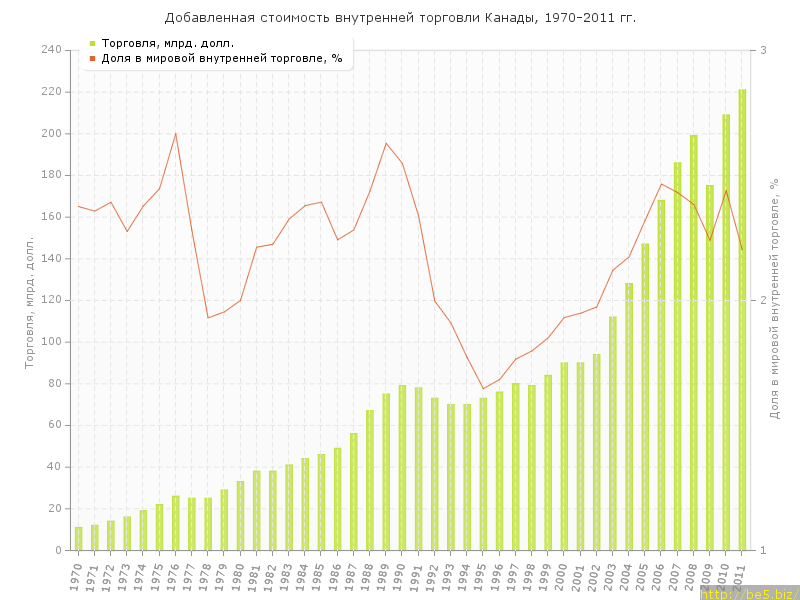The width and height of the screenshot is (800, 600).
Task: Click the orange line low point at 1995
Action: [x=483, y=389]
